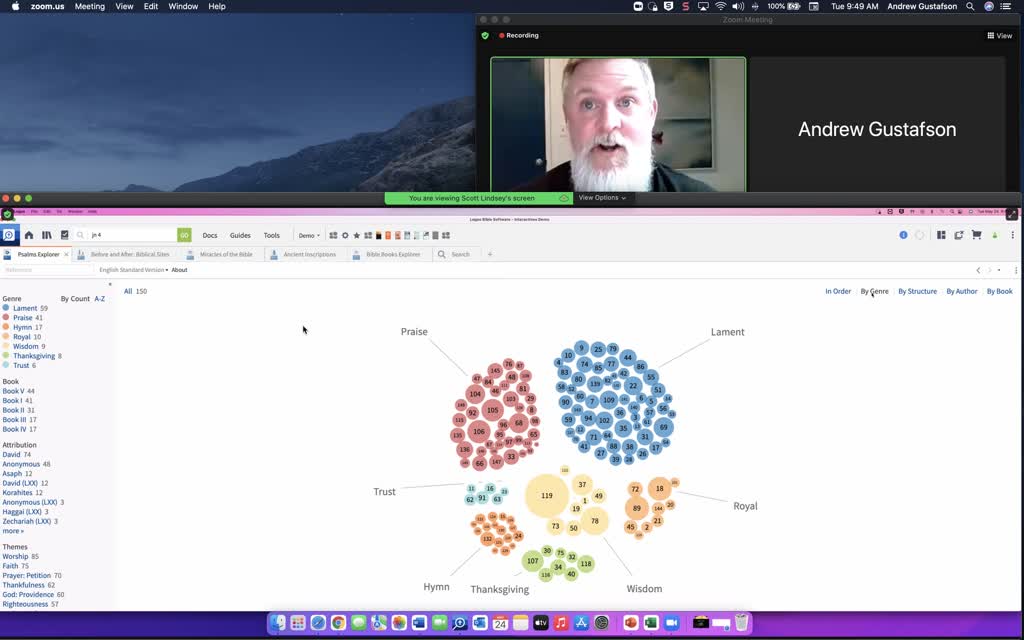Viewport: 1024px width, 640px height.
Task: Click the blue Lament color swatch
Action: point(7,308)
